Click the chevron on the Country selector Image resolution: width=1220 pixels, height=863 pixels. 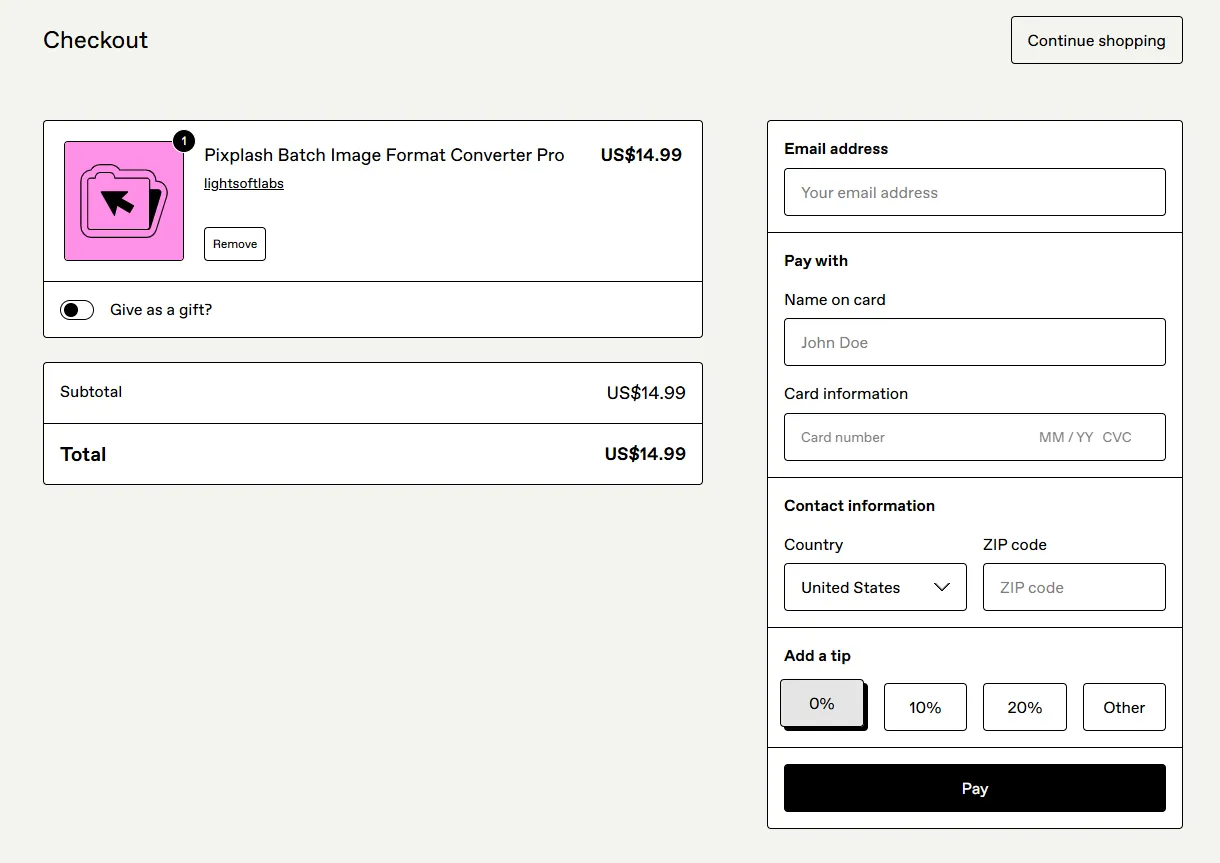941,587
